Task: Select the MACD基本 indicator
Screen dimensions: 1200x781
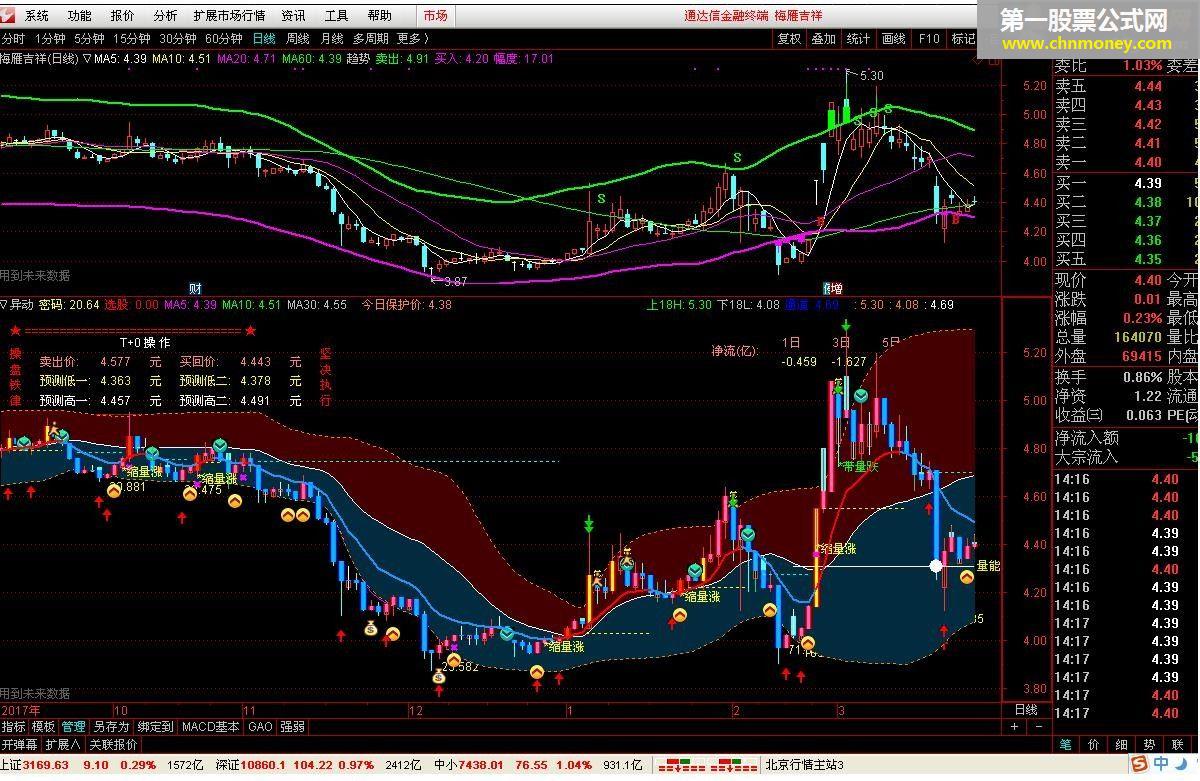Action: (x=211, y=727)
